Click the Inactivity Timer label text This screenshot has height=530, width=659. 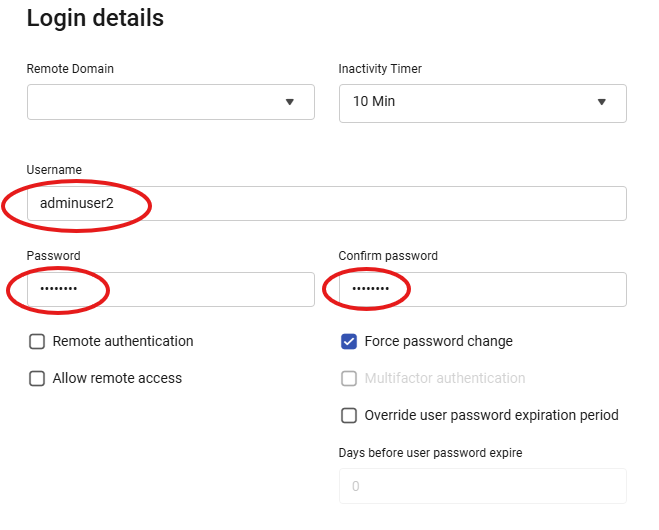click(x=380, y=69)
